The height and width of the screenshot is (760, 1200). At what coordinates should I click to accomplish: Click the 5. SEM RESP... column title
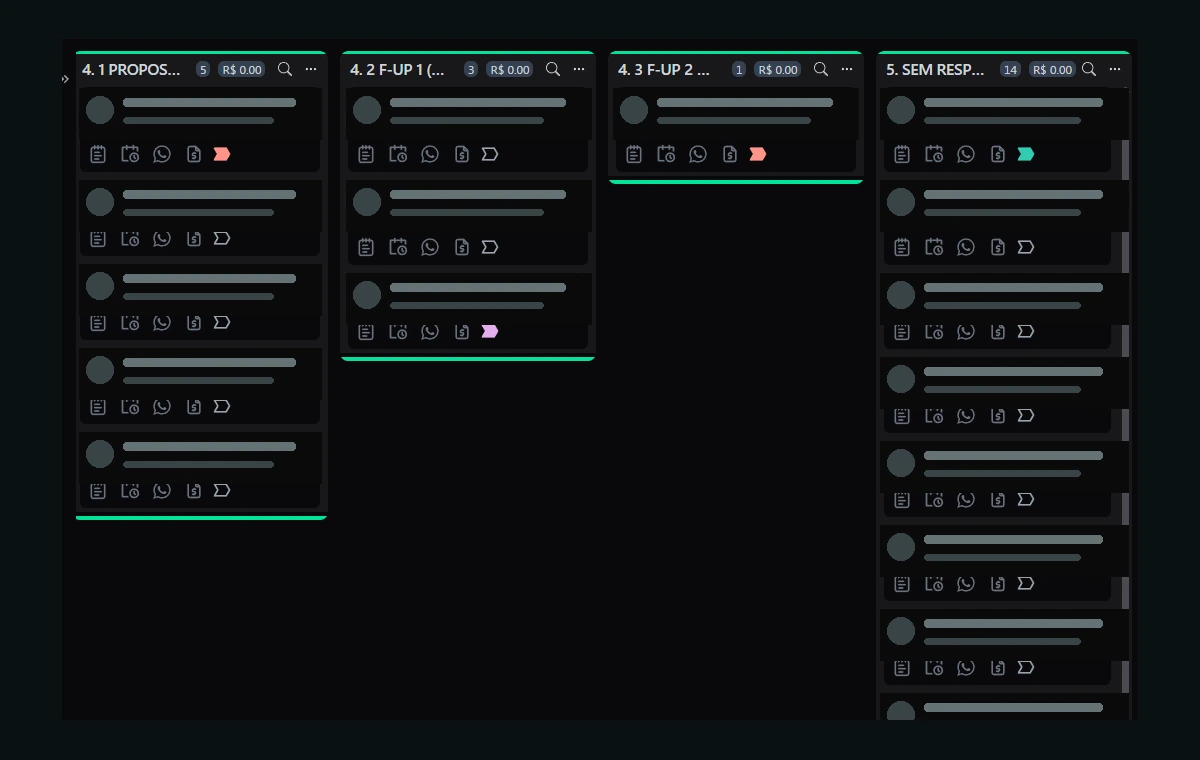936,69
